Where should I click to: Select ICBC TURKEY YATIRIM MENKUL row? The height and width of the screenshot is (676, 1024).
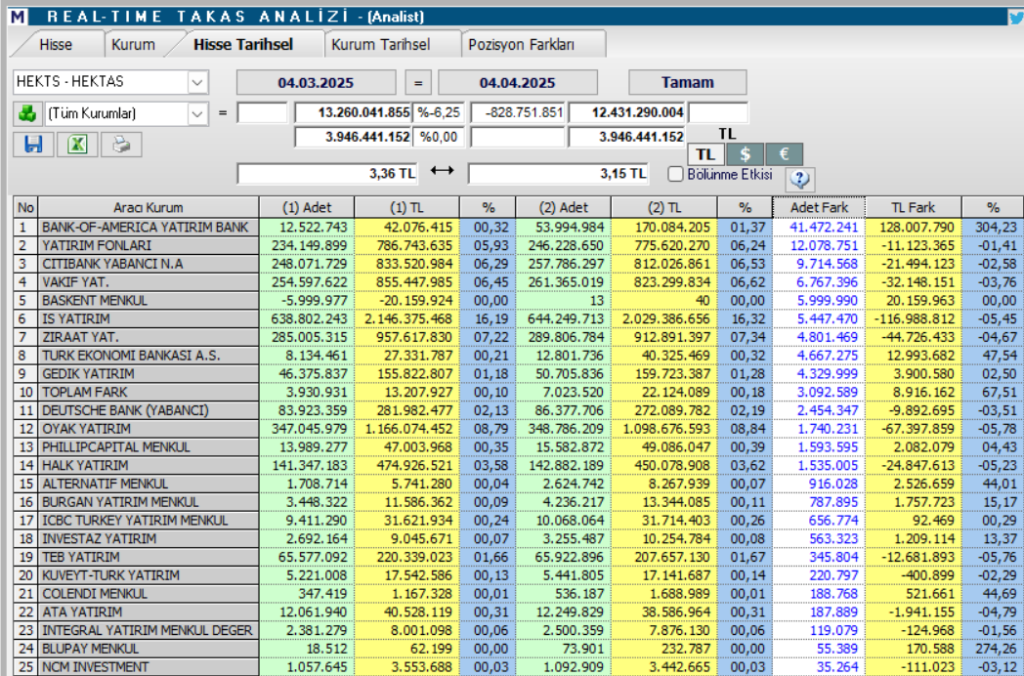tap(519, 521)
